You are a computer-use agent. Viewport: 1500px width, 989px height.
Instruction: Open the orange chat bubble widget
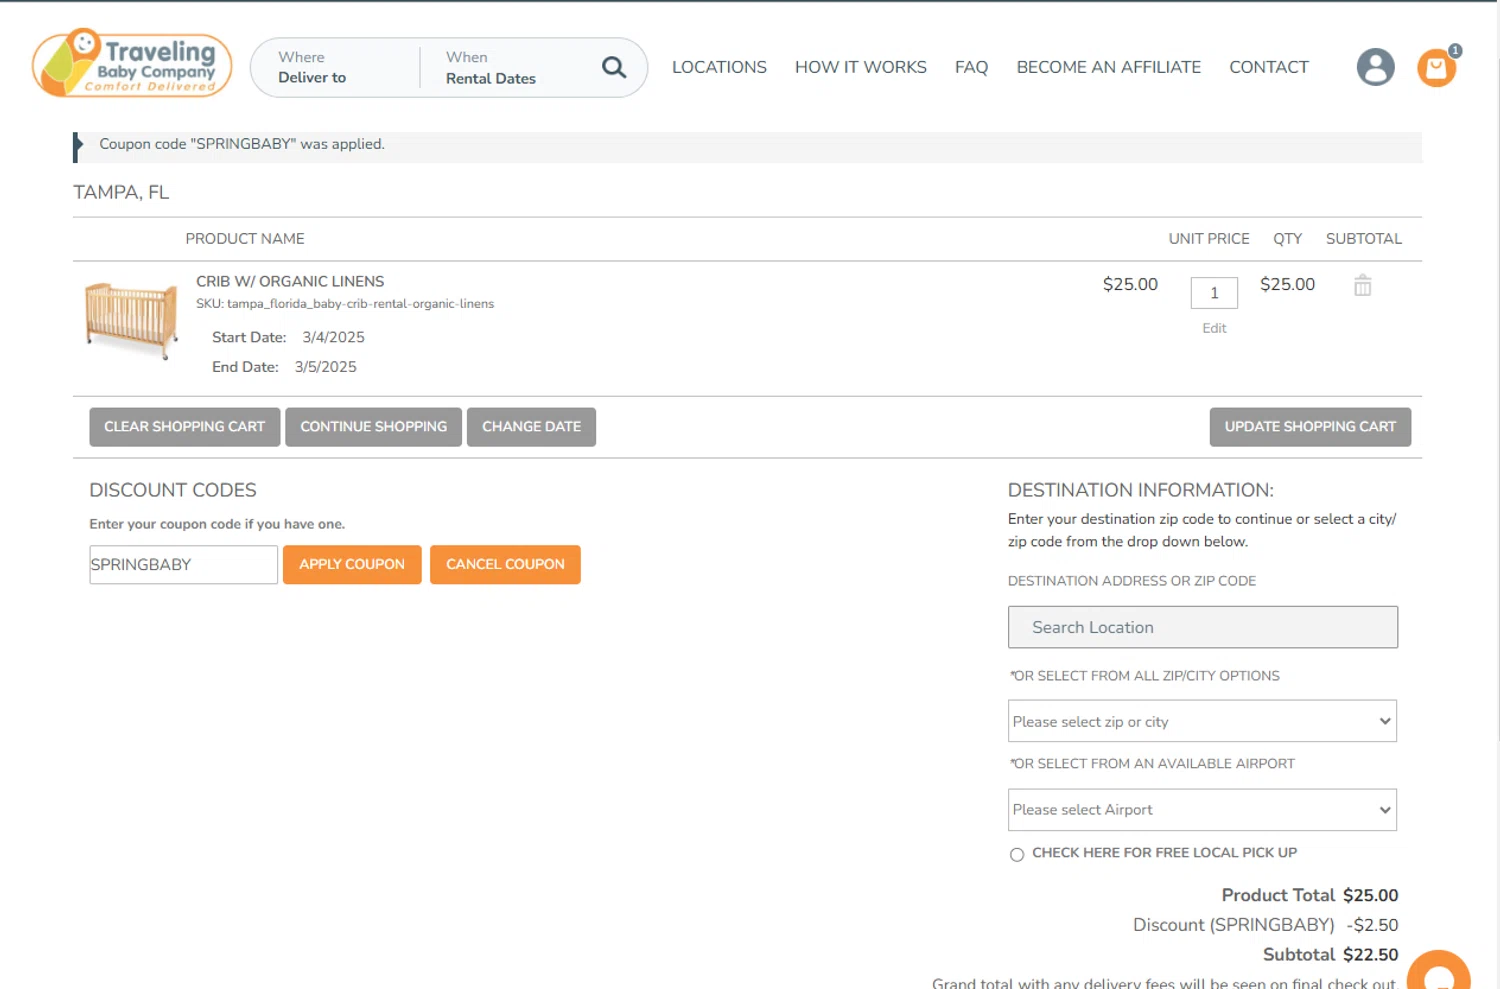1438,972
